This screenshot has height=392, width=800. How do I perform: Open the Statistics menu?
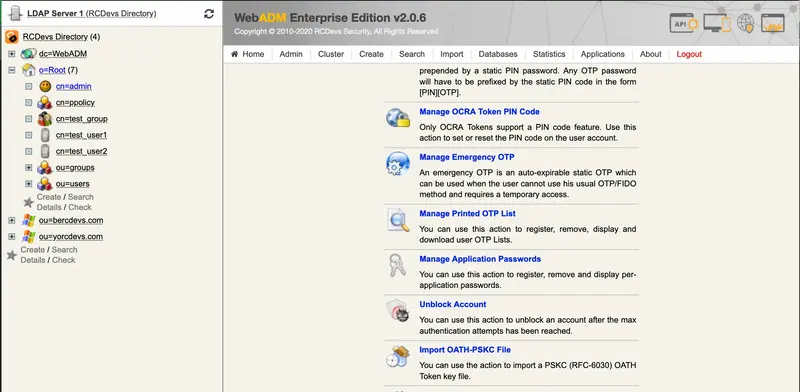click(549, 54)
